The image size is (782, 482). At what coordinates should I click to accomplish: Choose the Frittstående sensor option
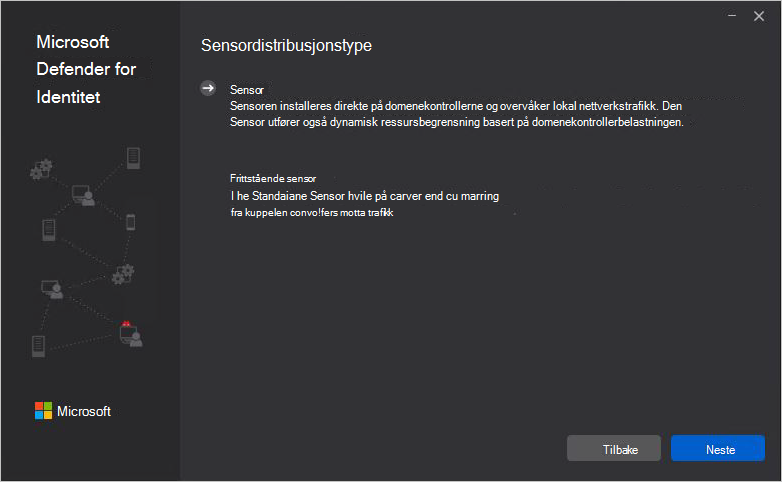(273, 178)
